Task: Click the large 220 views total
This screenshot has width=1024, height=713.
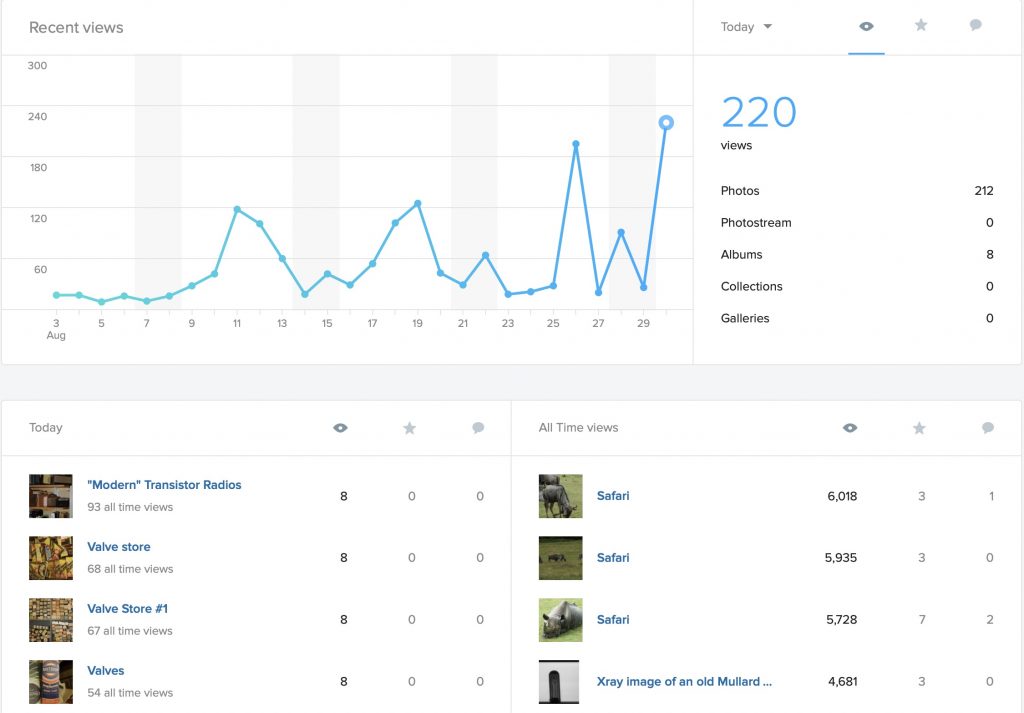Action: click(x=759, y=113)
